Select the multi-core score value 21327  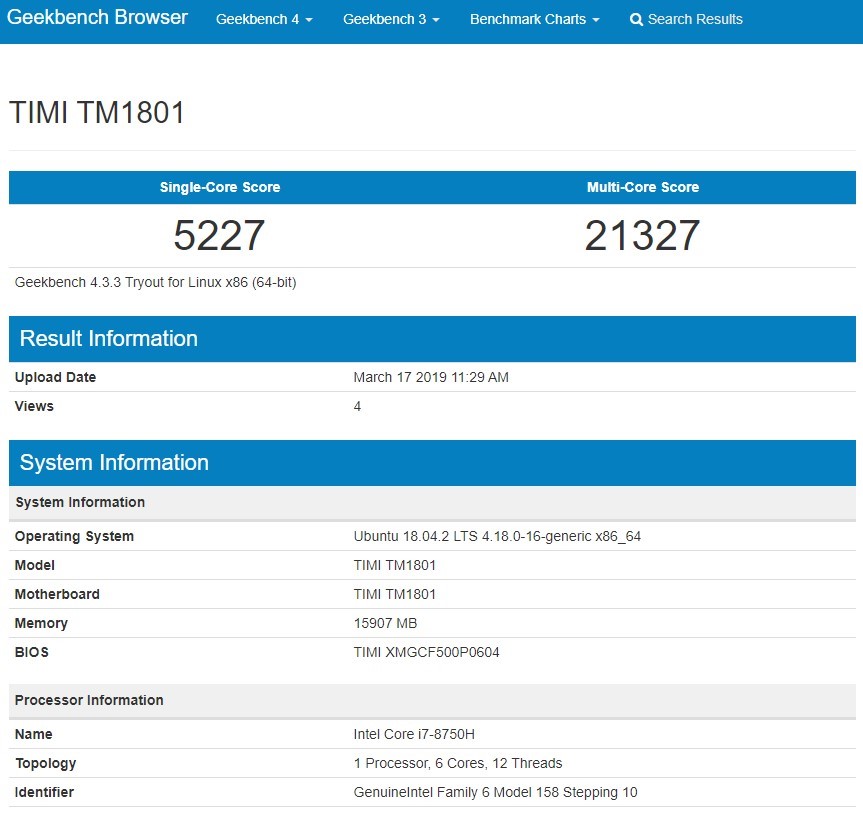pyautogui.click(x=642, y=236)
